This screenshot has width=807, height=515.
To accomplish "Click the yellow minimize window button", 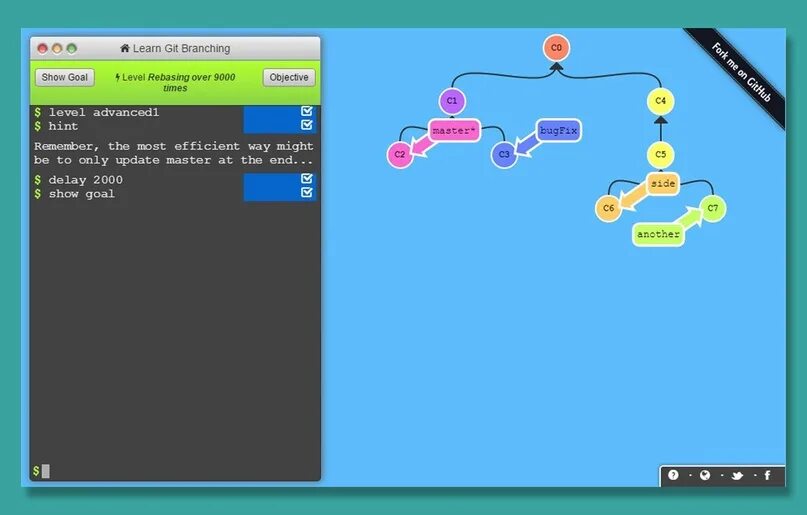I will point(57,48).
